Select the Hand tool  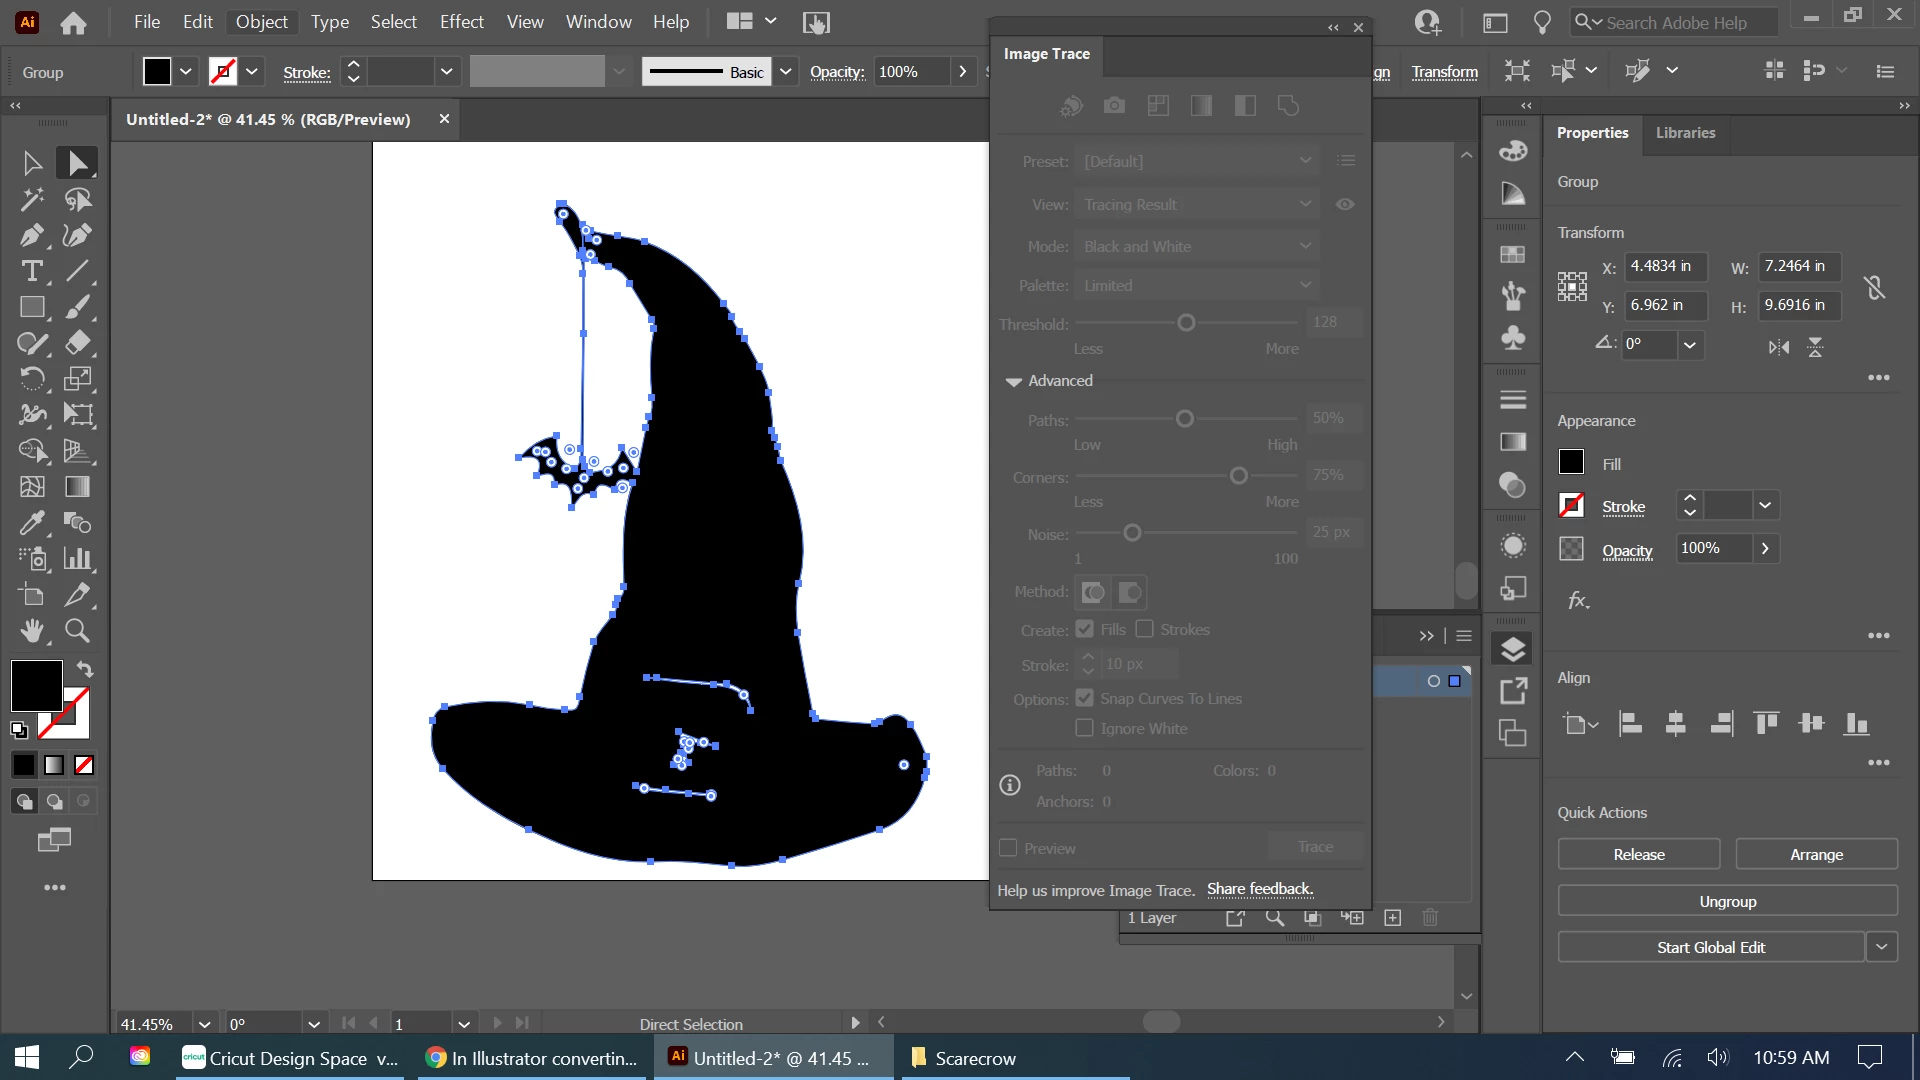[x=31, y=631]
